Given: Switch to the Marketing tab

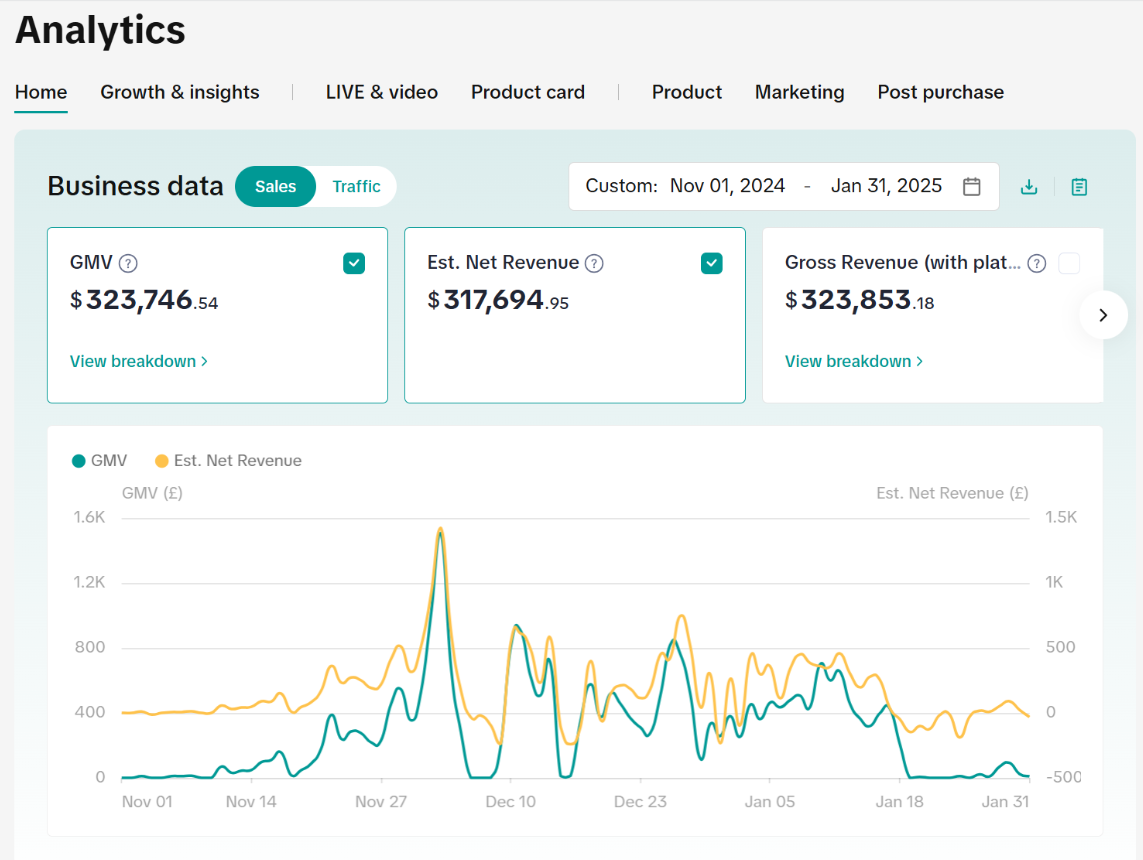Looking at the screenshot, I should 799,92.
